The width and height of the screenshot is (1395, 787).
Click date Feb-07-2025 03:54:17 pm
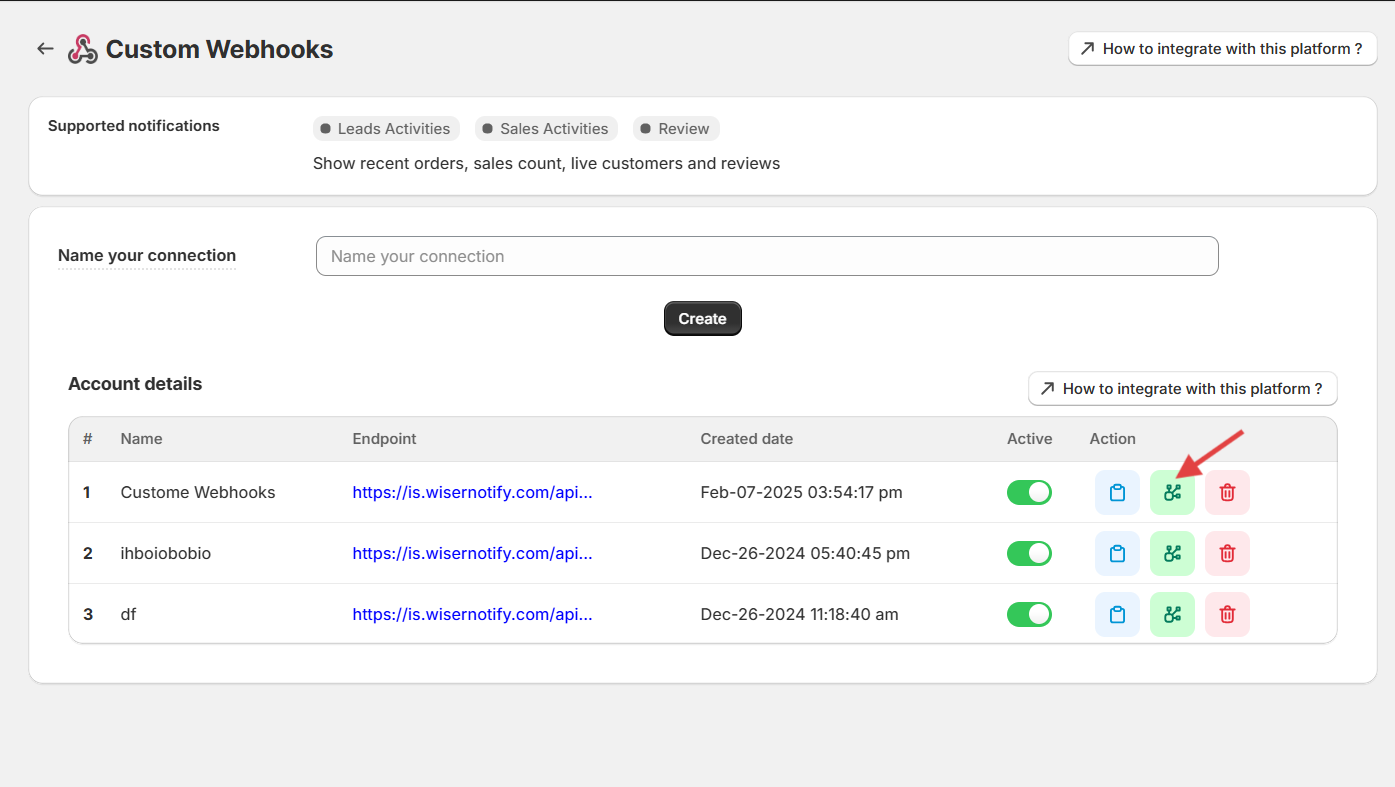tap(801, 492)
